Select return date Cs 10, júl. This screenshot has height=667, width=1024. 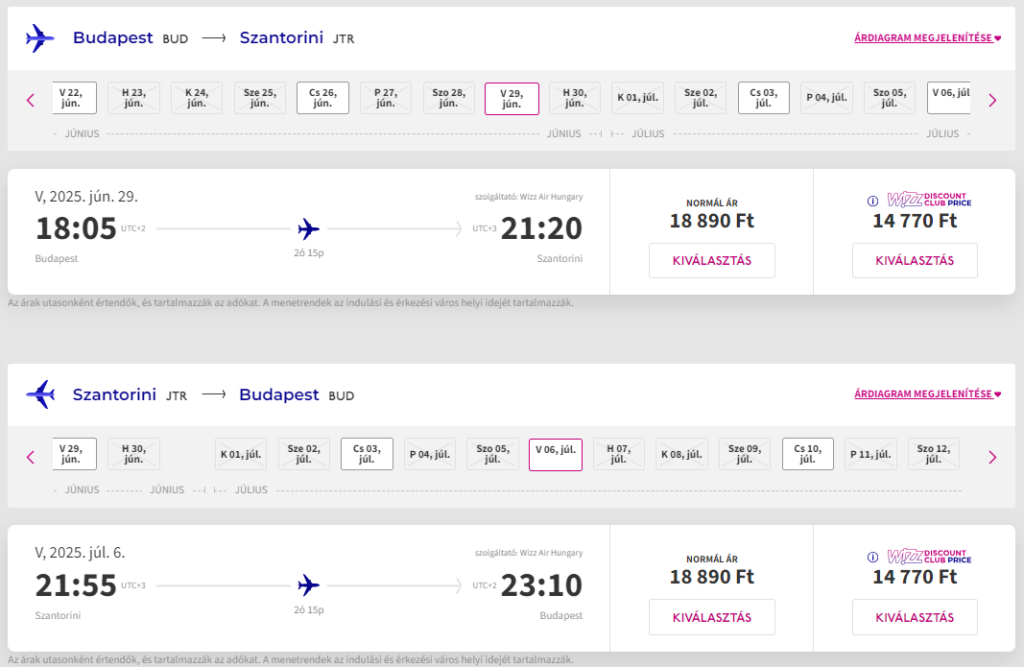pos(808,454)
